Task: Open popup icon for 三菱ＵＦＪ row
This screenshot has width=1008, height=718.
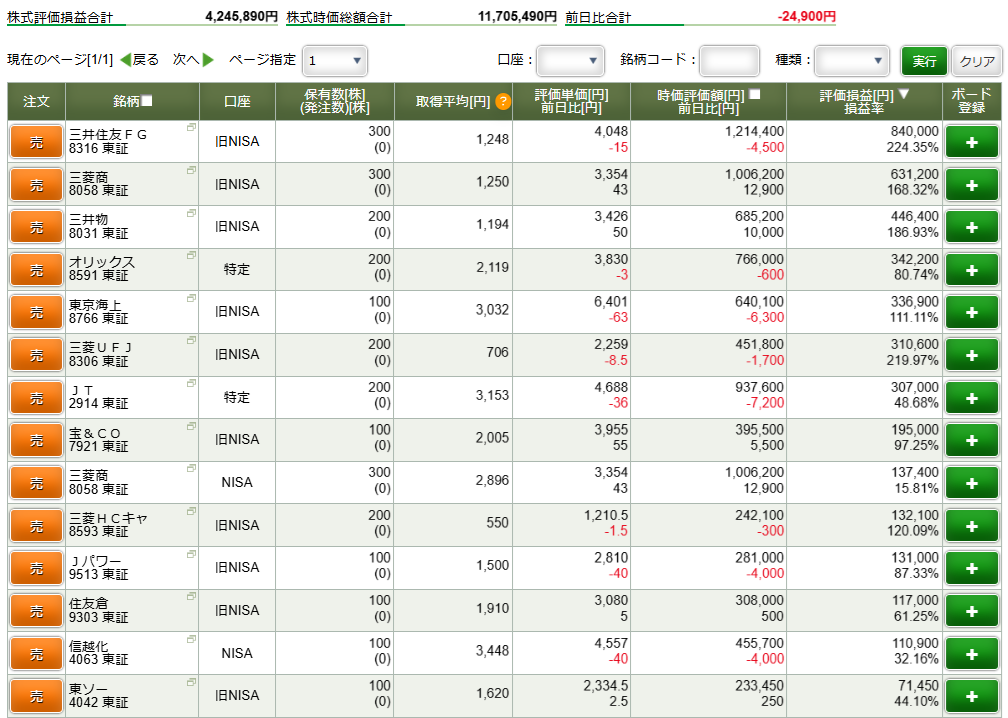Action: pos(191,341)
